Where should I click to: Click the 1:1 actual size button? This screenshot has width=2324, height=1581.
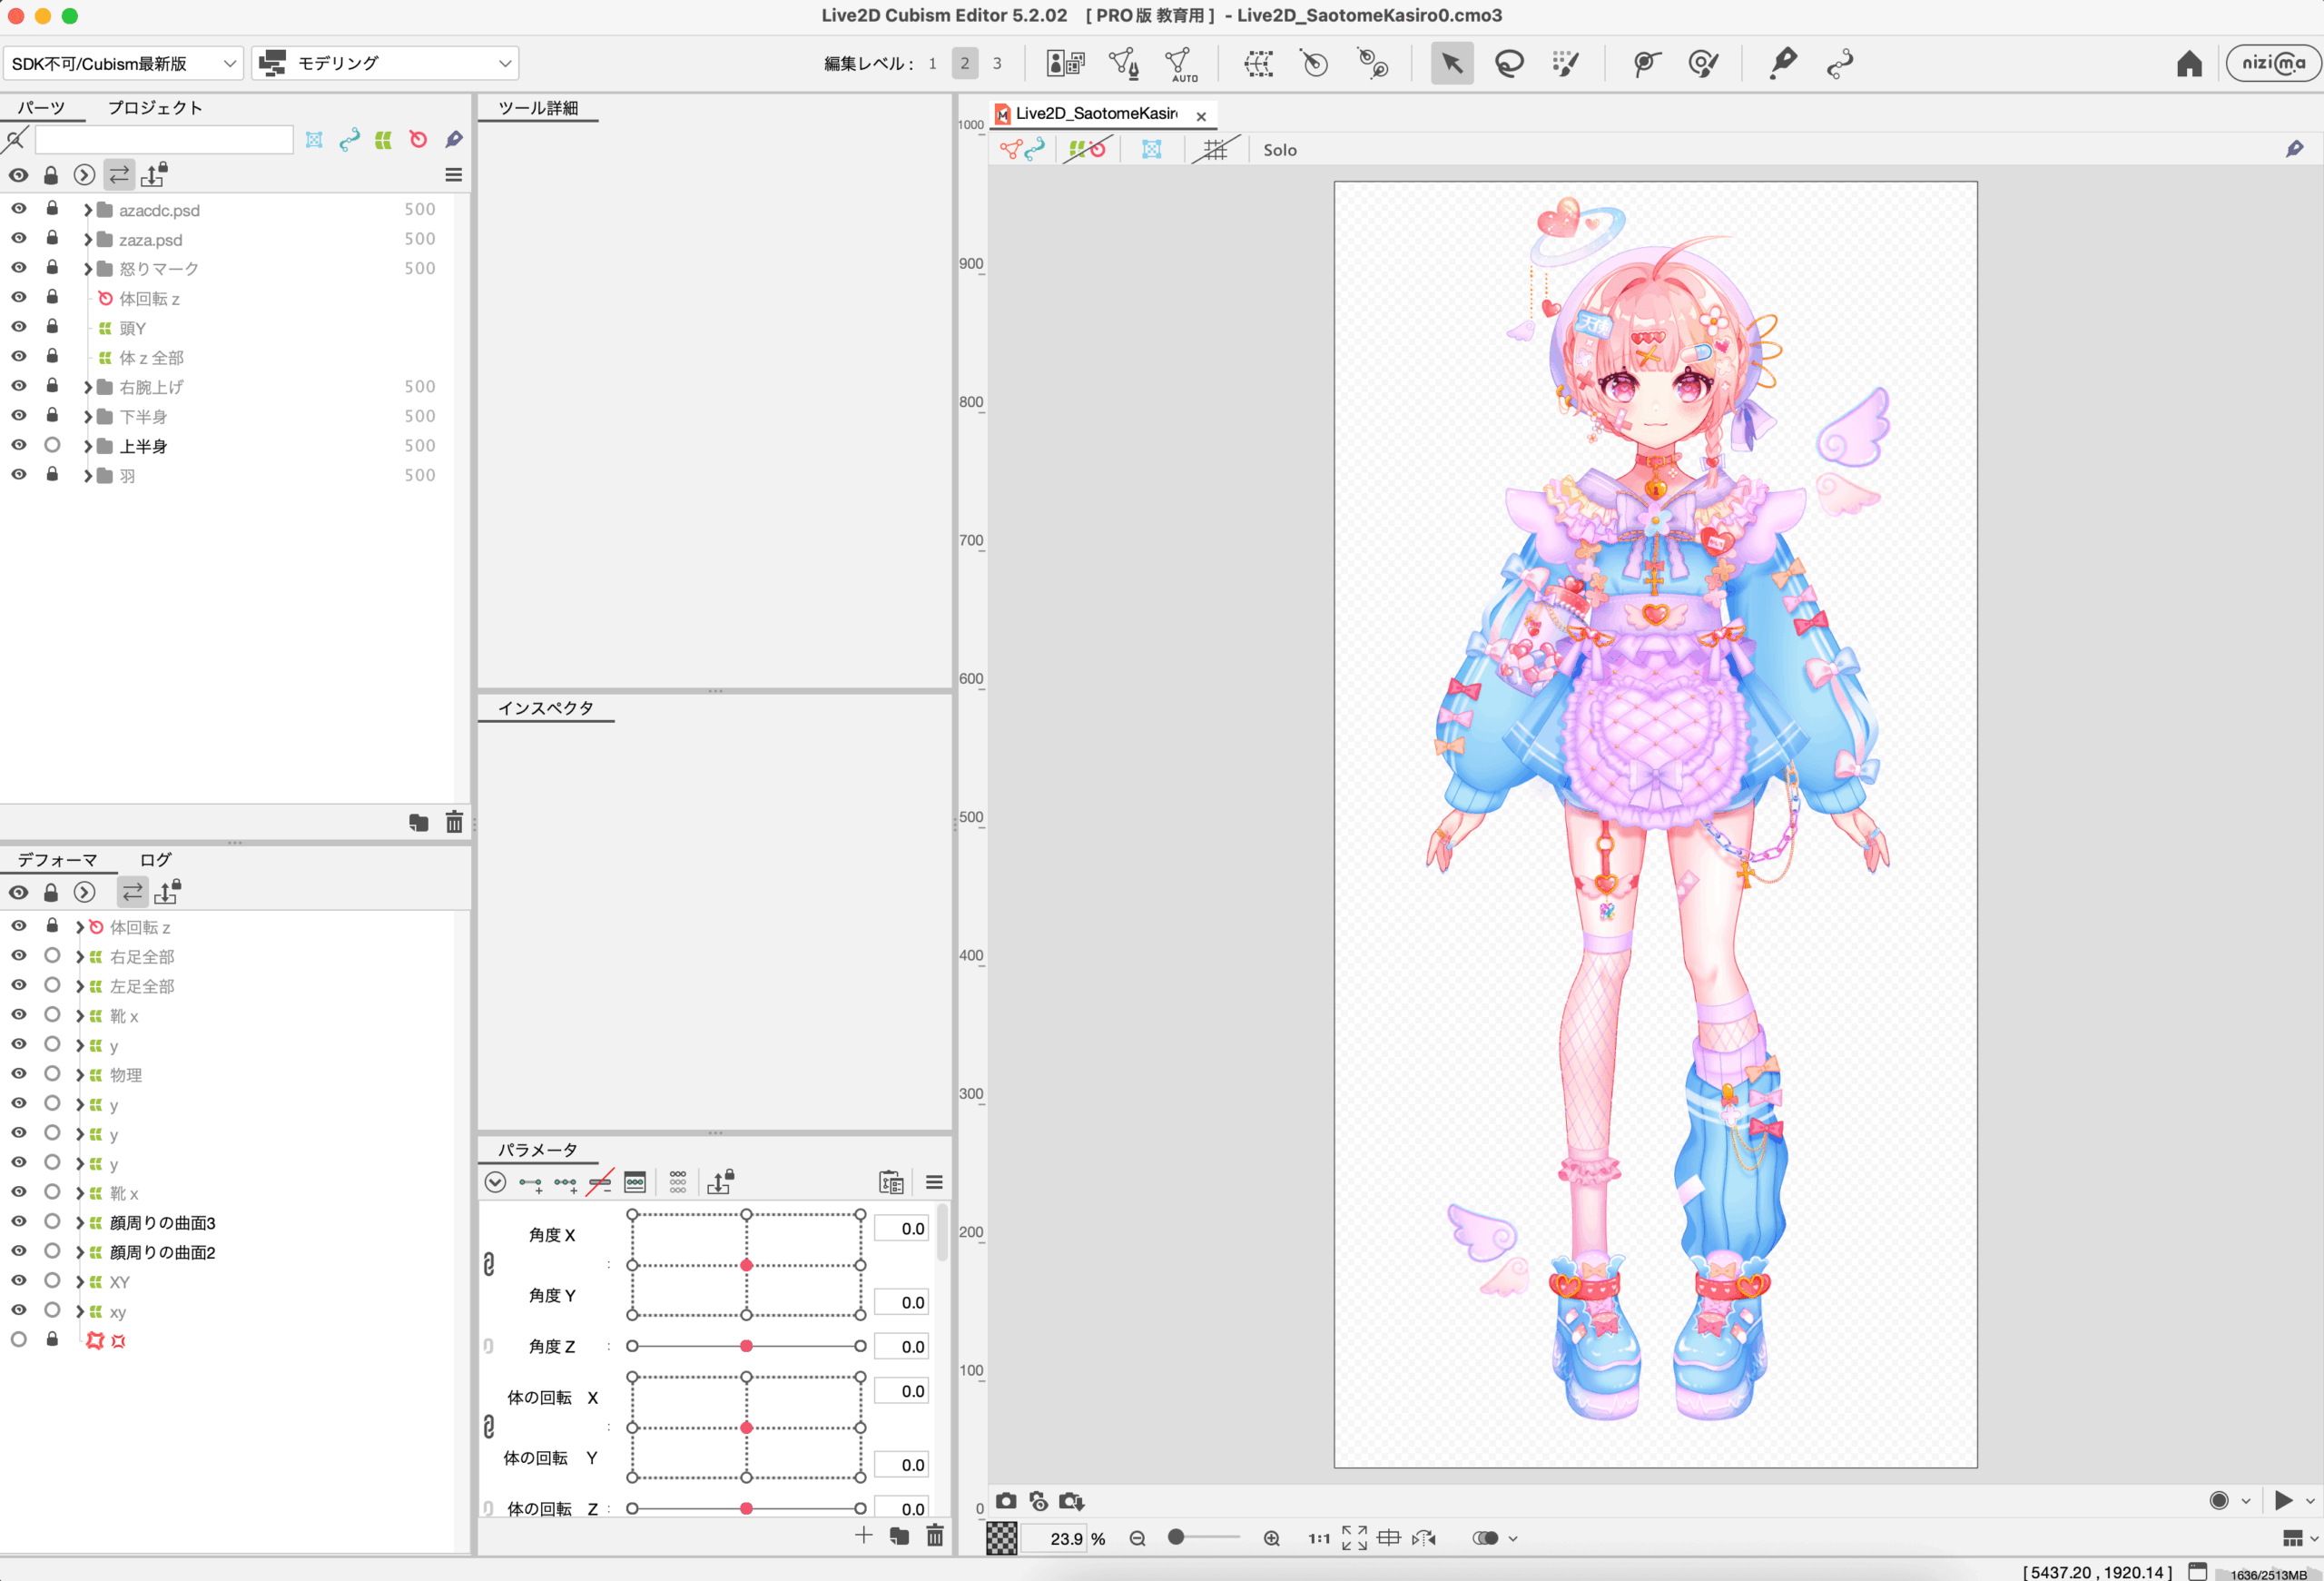coord(1319,1538)
